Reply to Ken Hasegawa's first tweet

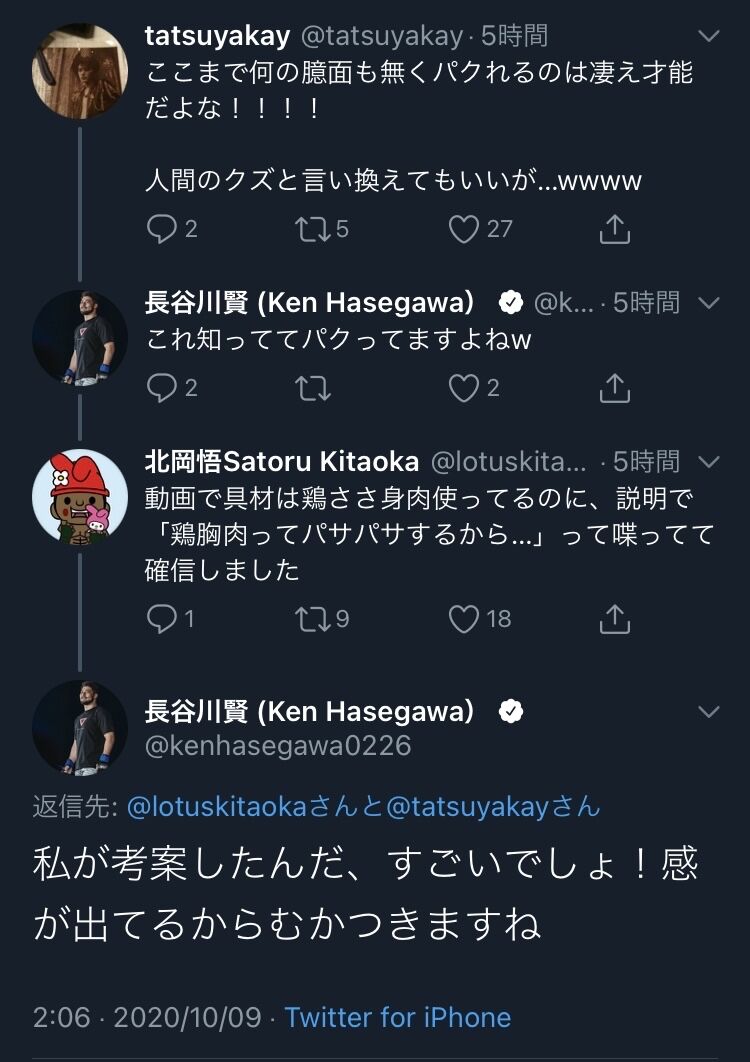161,388
